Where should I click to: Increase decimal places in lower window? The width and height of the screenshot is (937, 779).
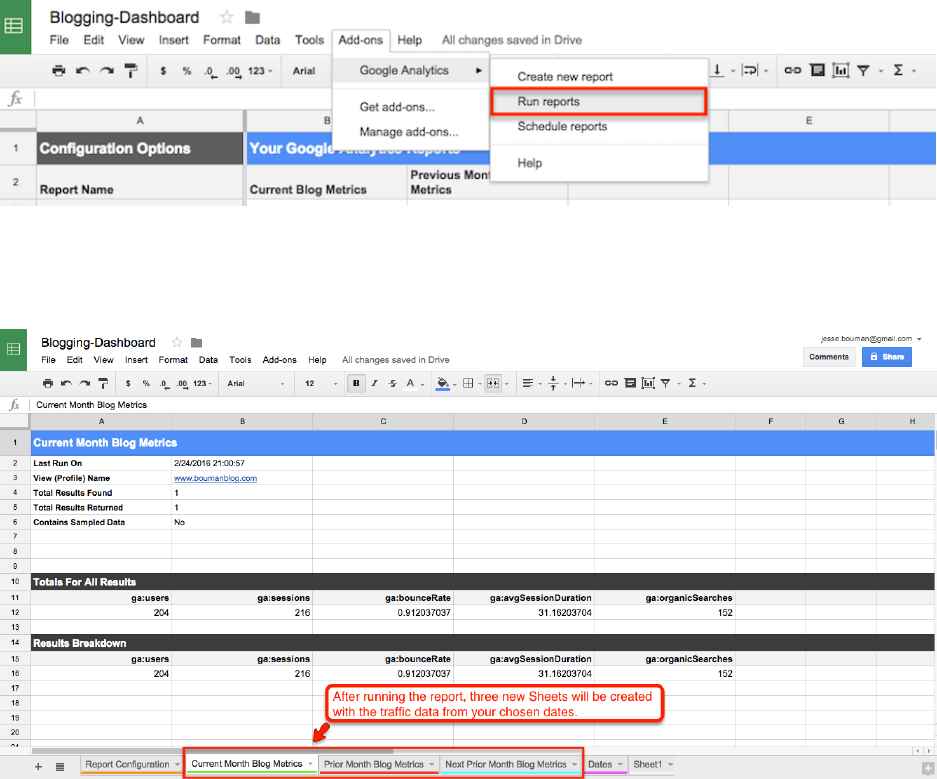click(182, 384)
